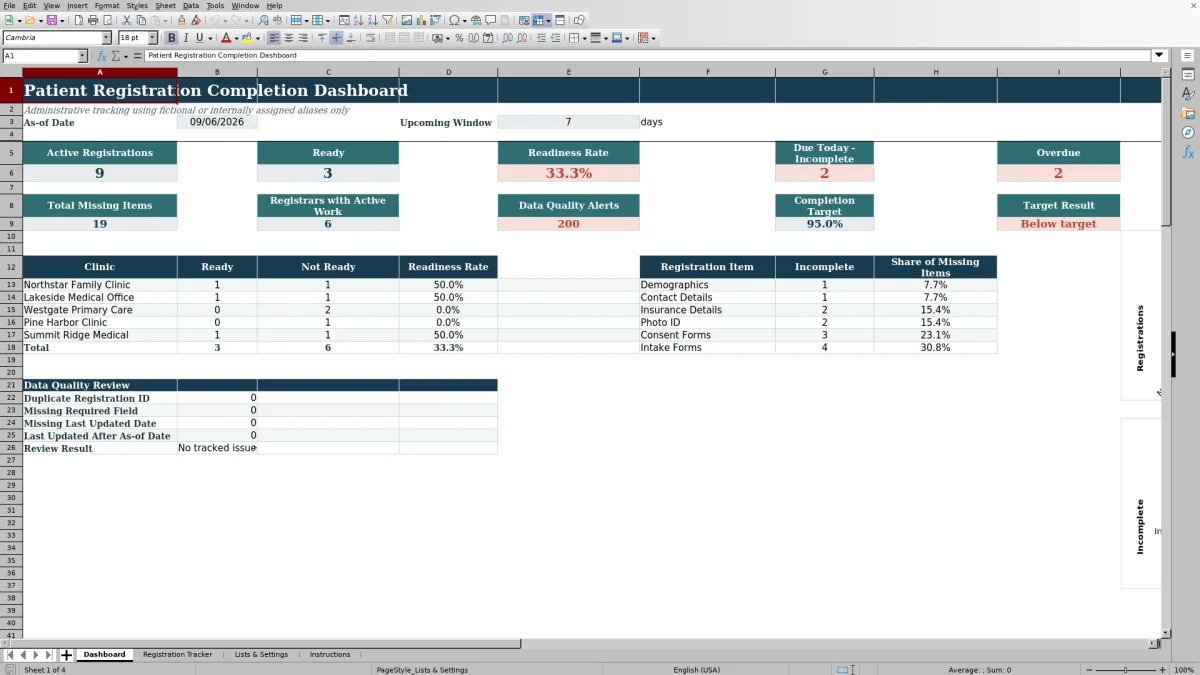Open Find & Replace icon
Viewport: 1200px width, 675px height.
[262, 20]
